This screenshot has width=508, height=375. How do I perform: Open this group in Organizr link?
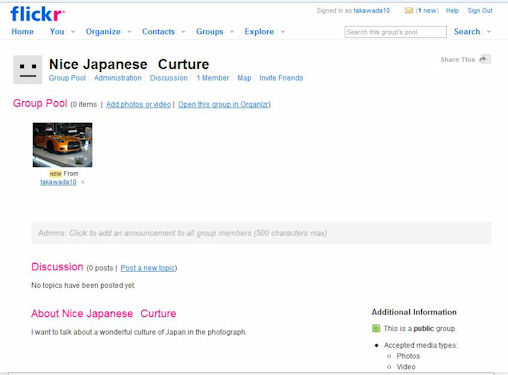point(223,104)
